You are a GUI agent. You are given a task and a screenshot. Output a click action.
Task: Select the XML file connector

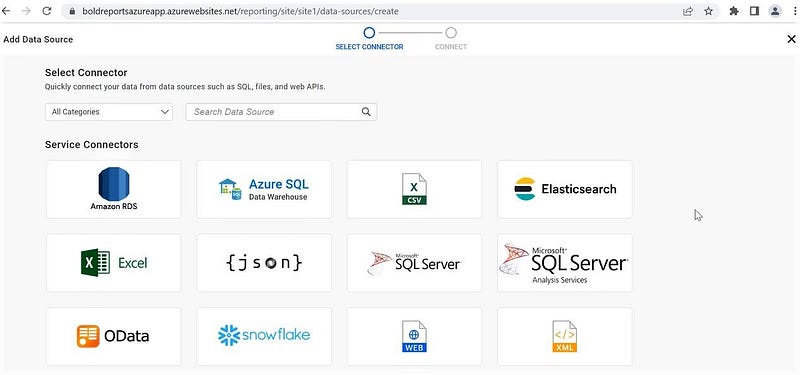point(565,336)
